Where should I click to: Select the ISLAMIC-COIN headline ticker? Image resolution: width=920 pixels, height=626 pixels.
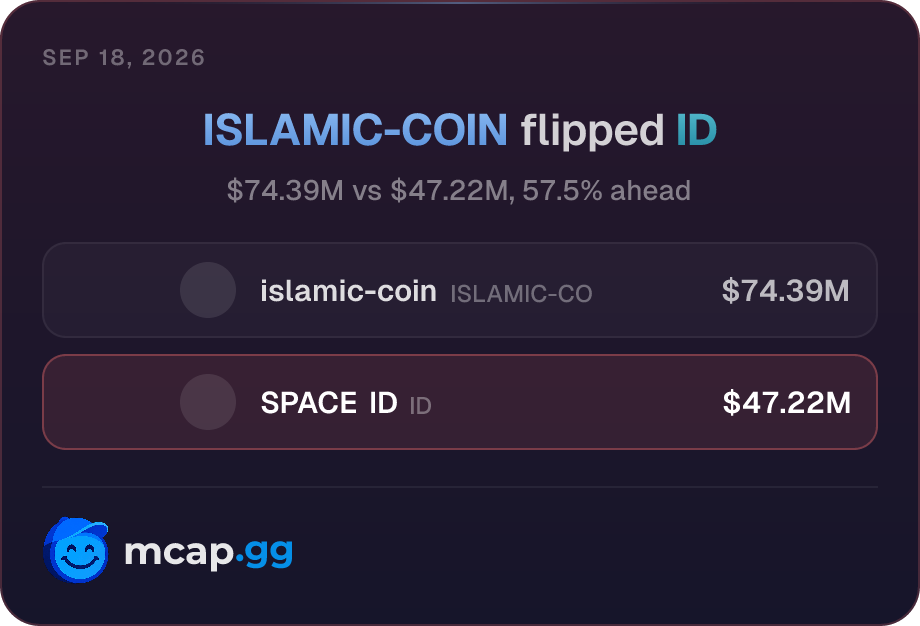click(355, 130)
